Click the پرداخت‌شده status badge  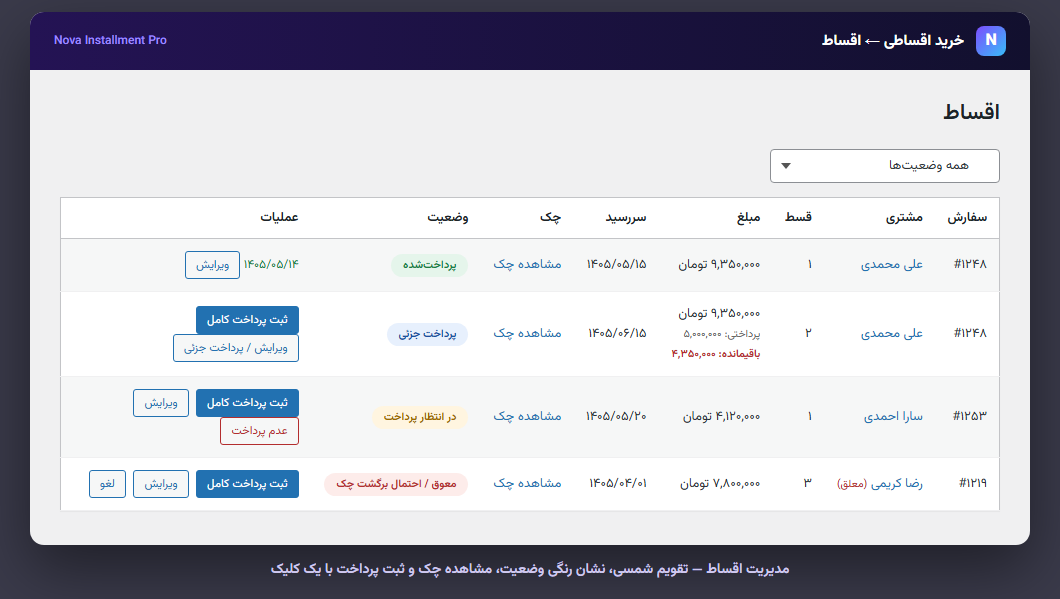click(x=429, y=265)
